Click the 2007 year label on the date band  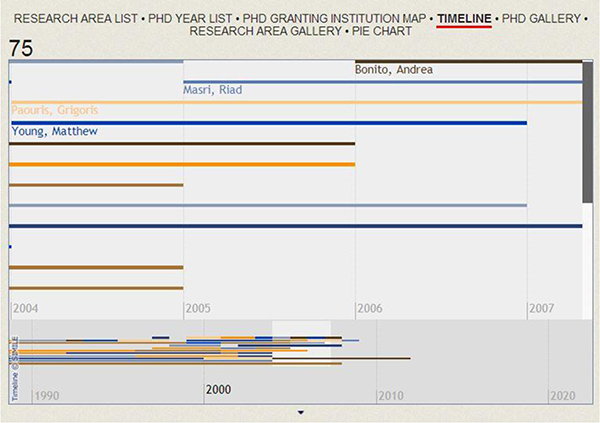(541, 308)
